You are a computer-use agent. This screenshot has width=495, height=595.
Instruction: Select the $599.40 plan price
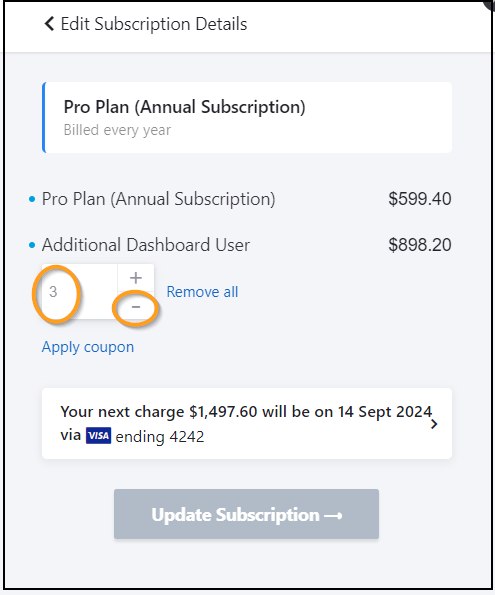[x=420, y=199]
